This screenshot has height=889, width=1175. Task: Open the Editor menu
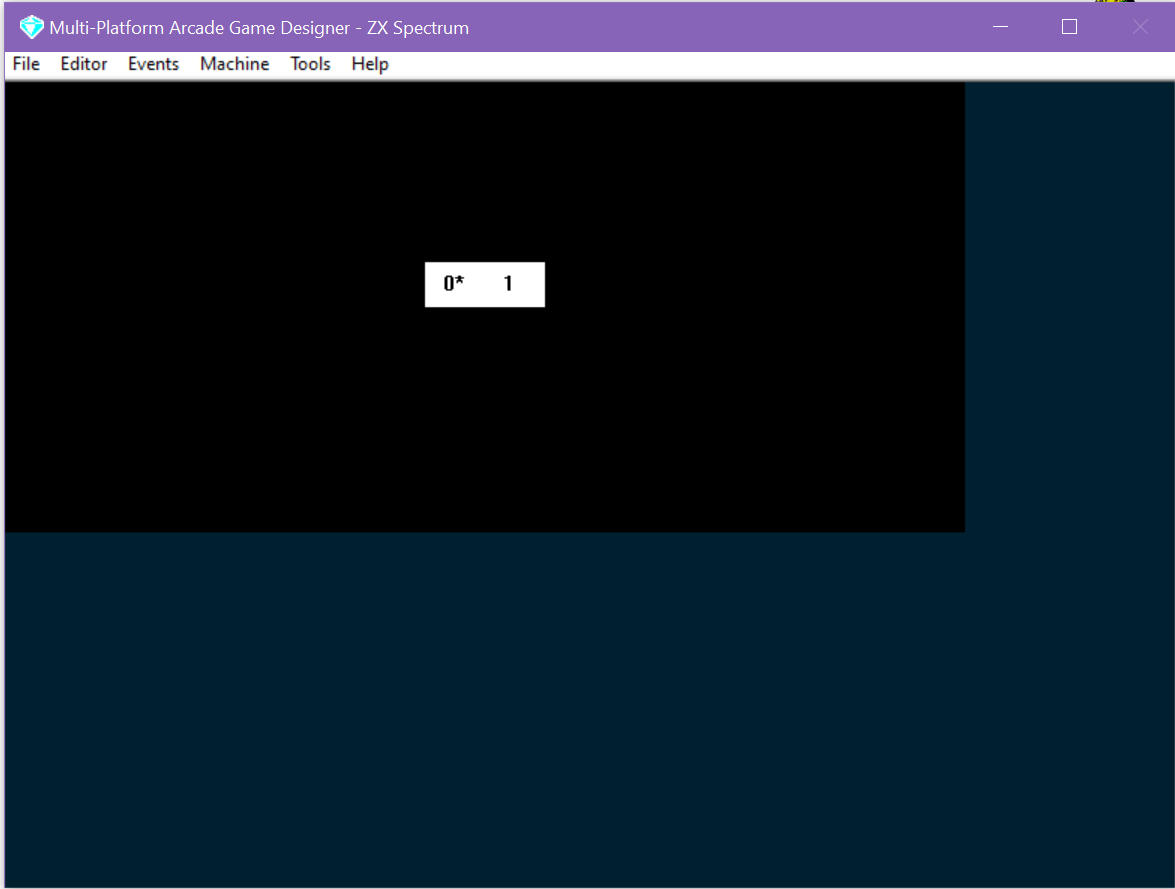pos(84,64)
